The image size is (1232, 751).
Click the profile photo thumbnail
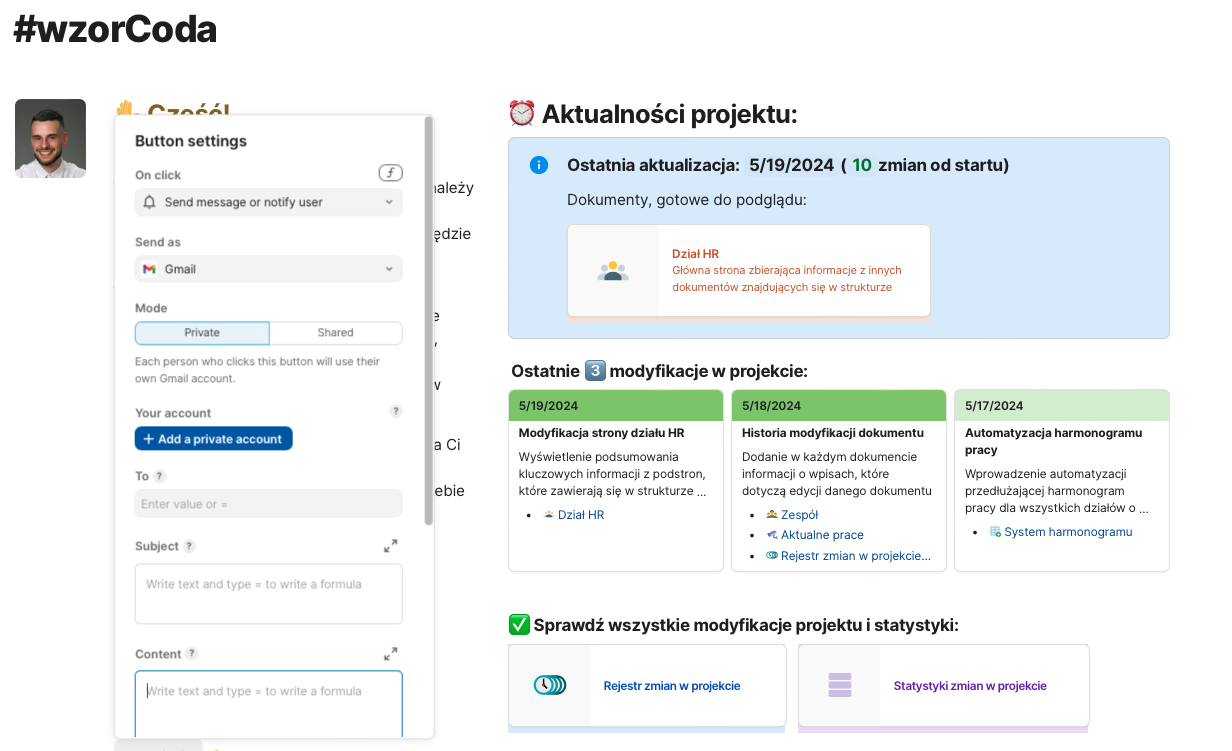[x=50, y=138]
